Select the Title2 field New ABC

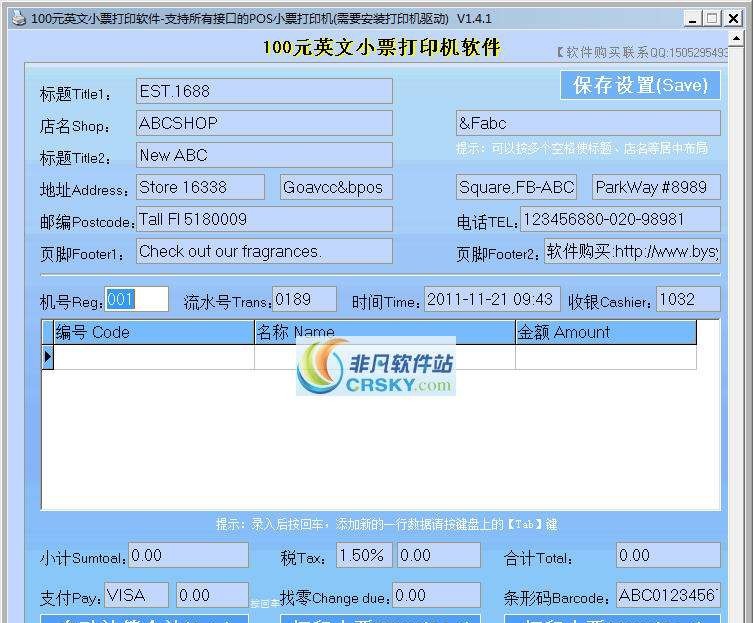(264, 155)
